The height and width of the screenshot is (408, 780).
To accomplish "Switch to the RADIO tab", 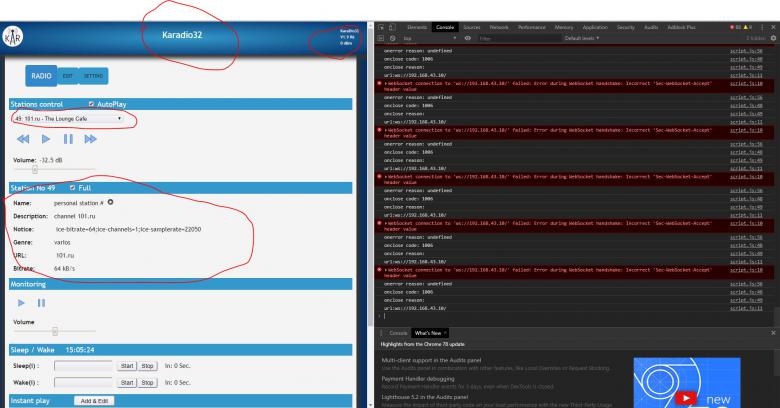I will pos(41,76).
